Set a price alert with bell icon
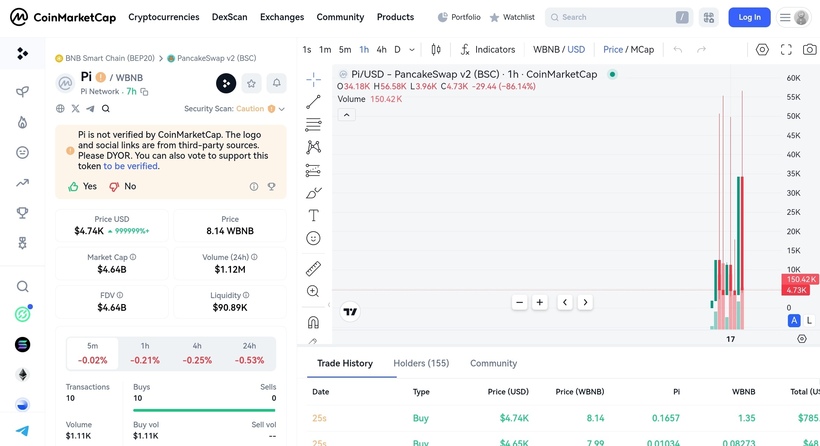This screenshot has height=446, width=820. point(277,83)
